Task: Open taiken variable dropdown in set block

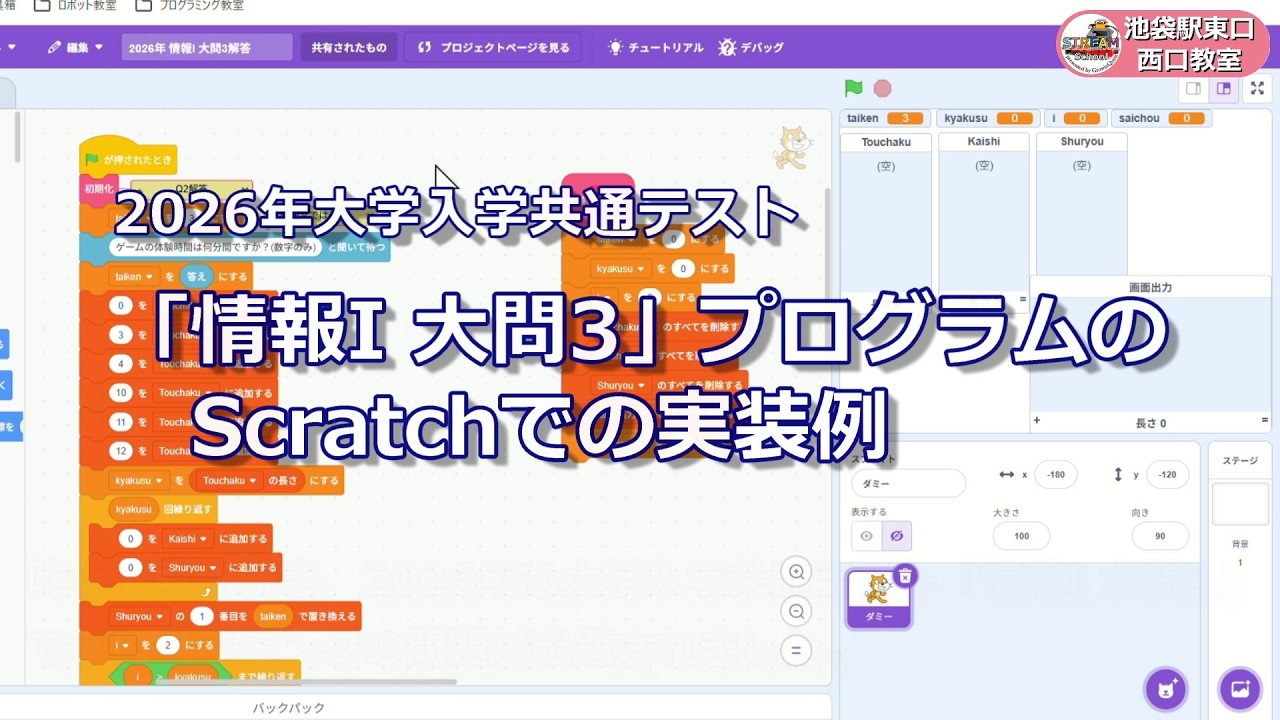Action: click(x=134, y=276)
